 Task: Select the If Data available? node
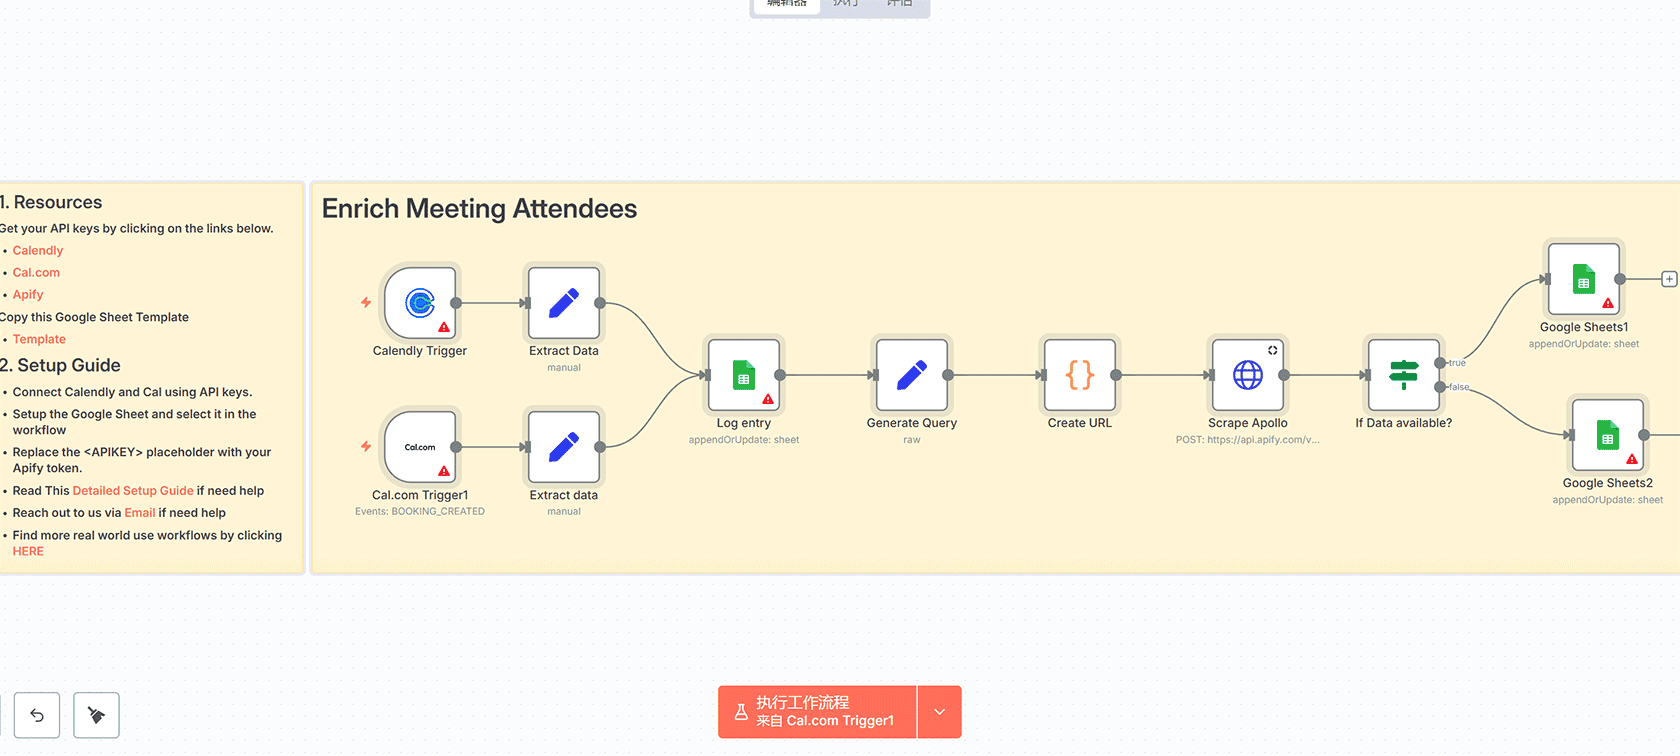1403,375
